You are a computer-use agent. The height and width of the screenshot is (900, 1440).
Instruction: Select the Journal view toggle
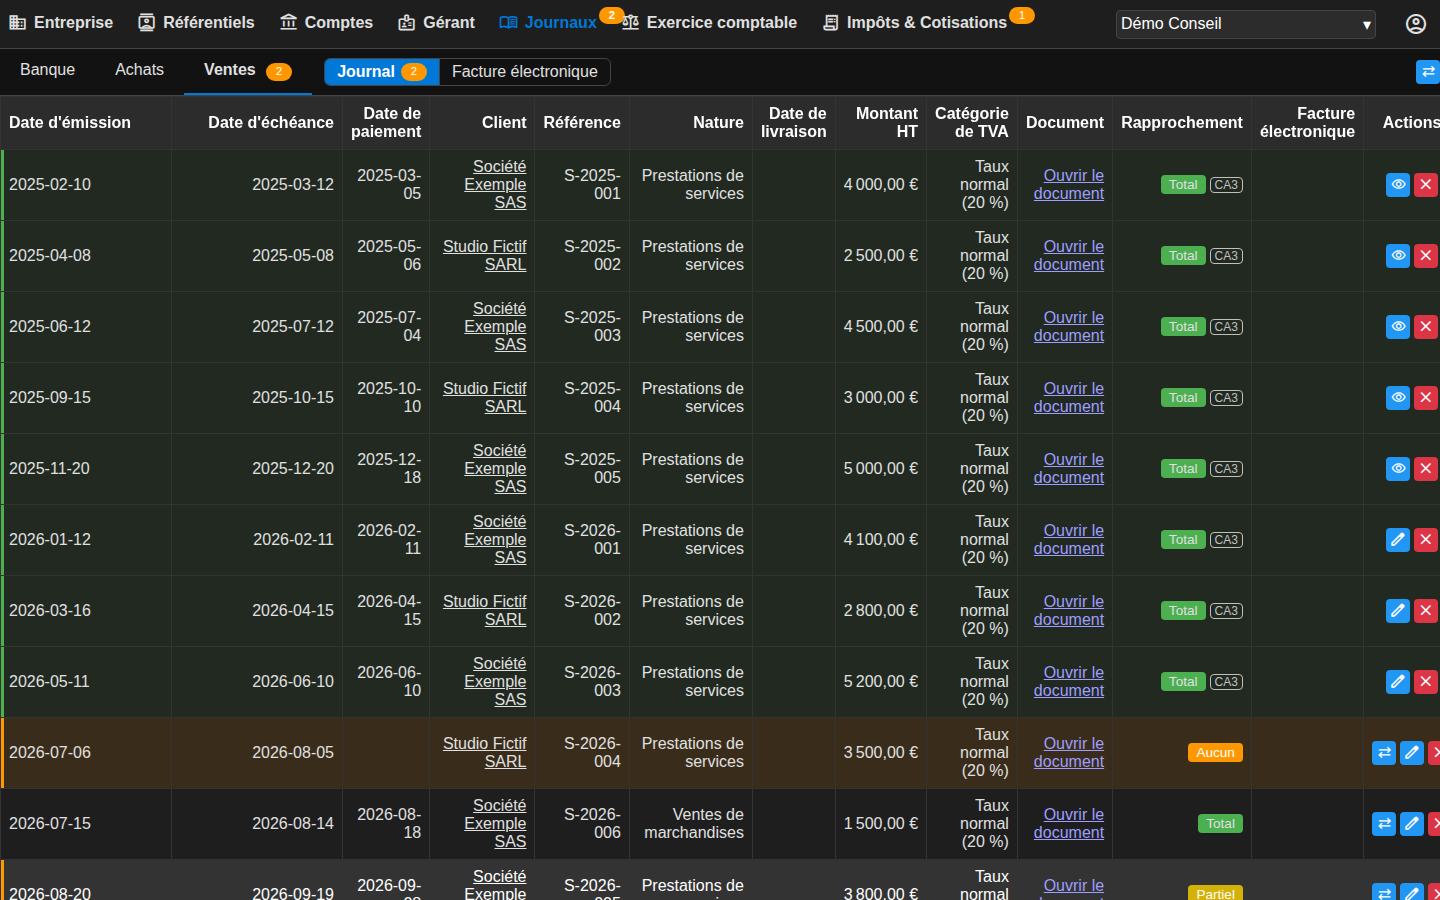coord(382,72)
